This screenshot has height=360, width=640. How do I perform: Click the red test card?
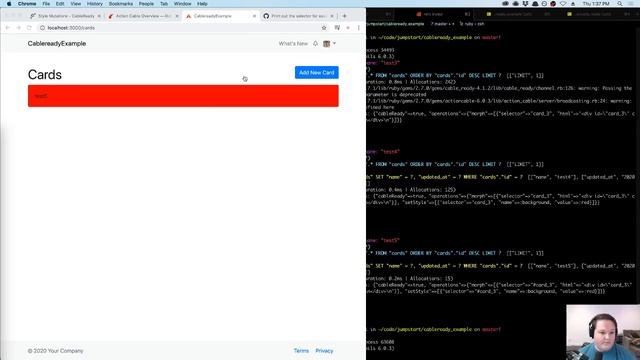tap(183, 96)
